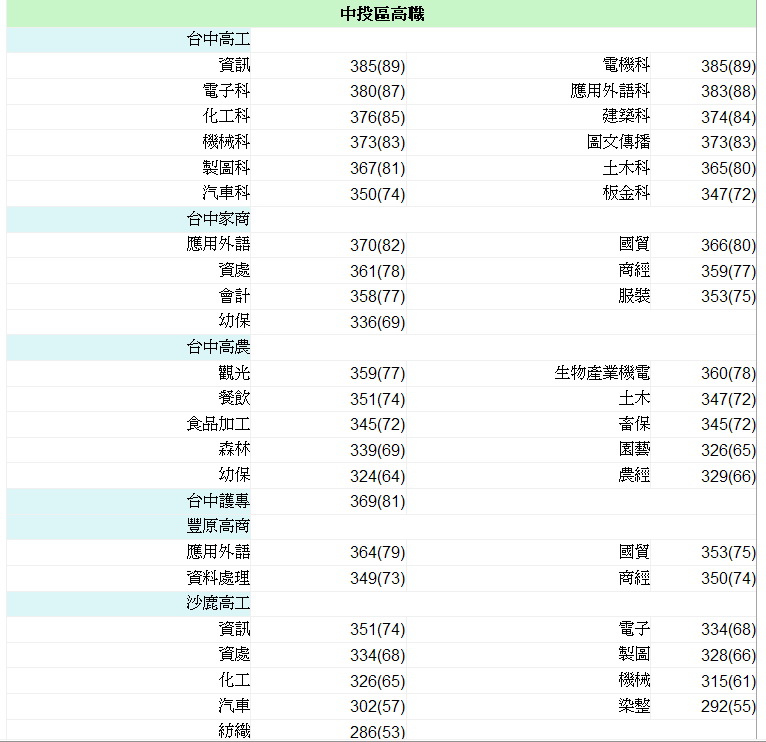Click the 應用外語科 cell
Screen dimensions: 766x742
coord(610,91)
